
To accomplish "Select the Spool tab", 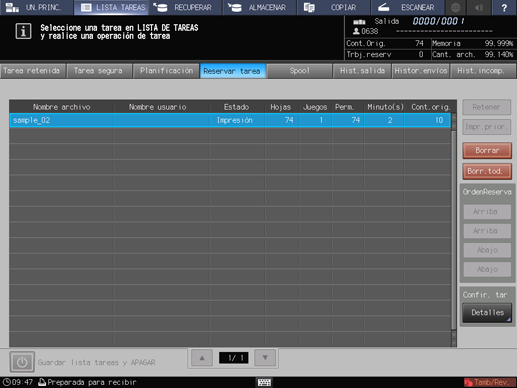I will pyautogui.click(x=299, y=71).
